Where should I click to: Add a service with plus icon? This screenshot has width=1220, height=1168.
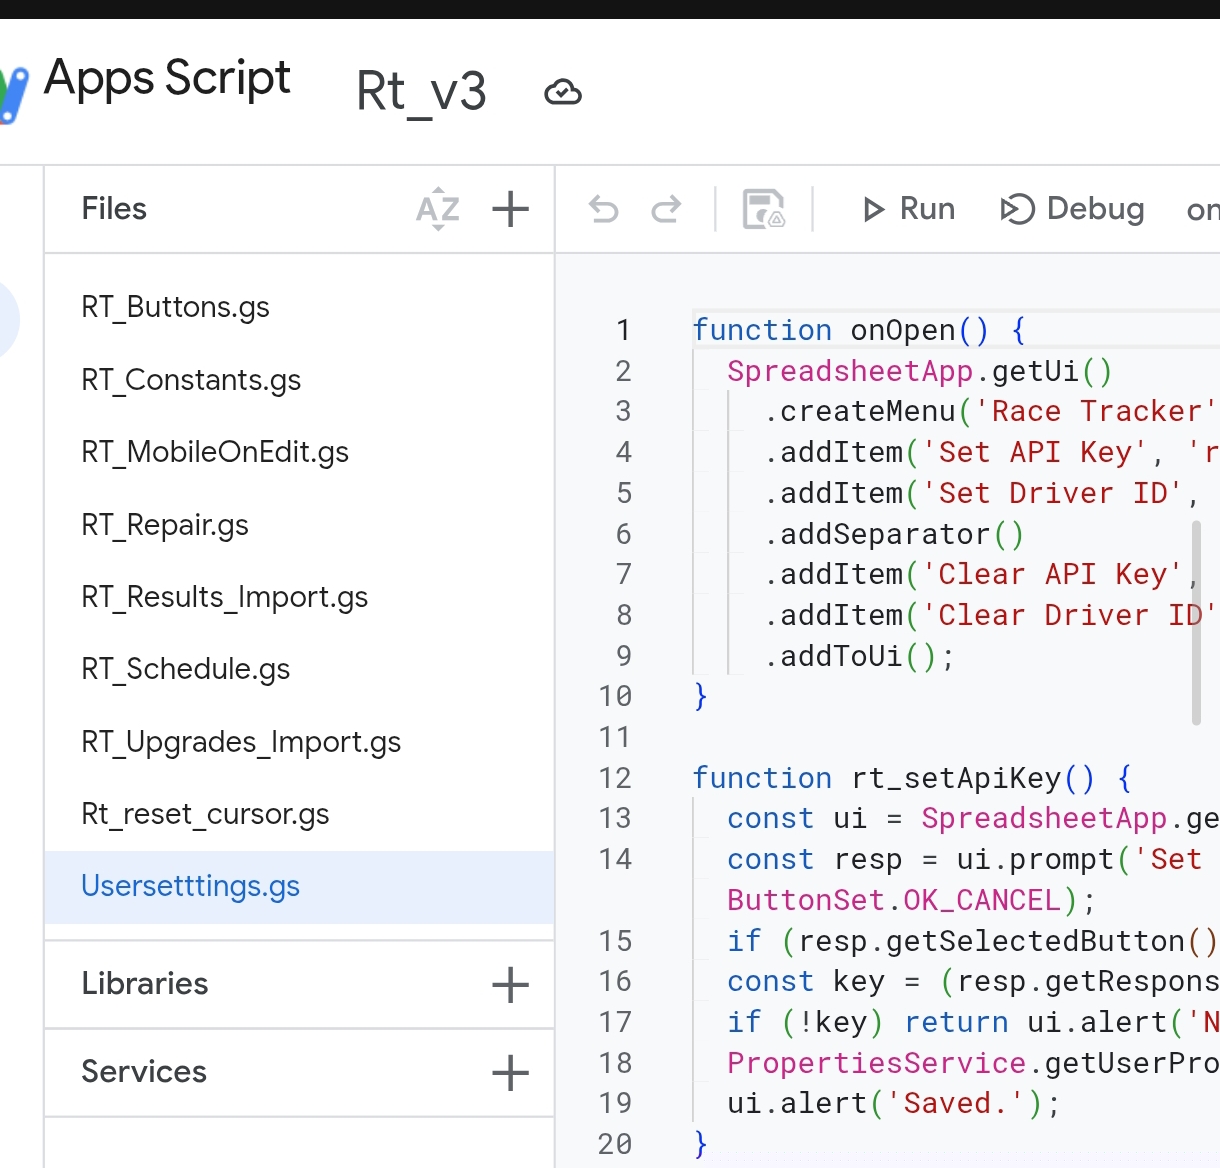[510, 1072]
